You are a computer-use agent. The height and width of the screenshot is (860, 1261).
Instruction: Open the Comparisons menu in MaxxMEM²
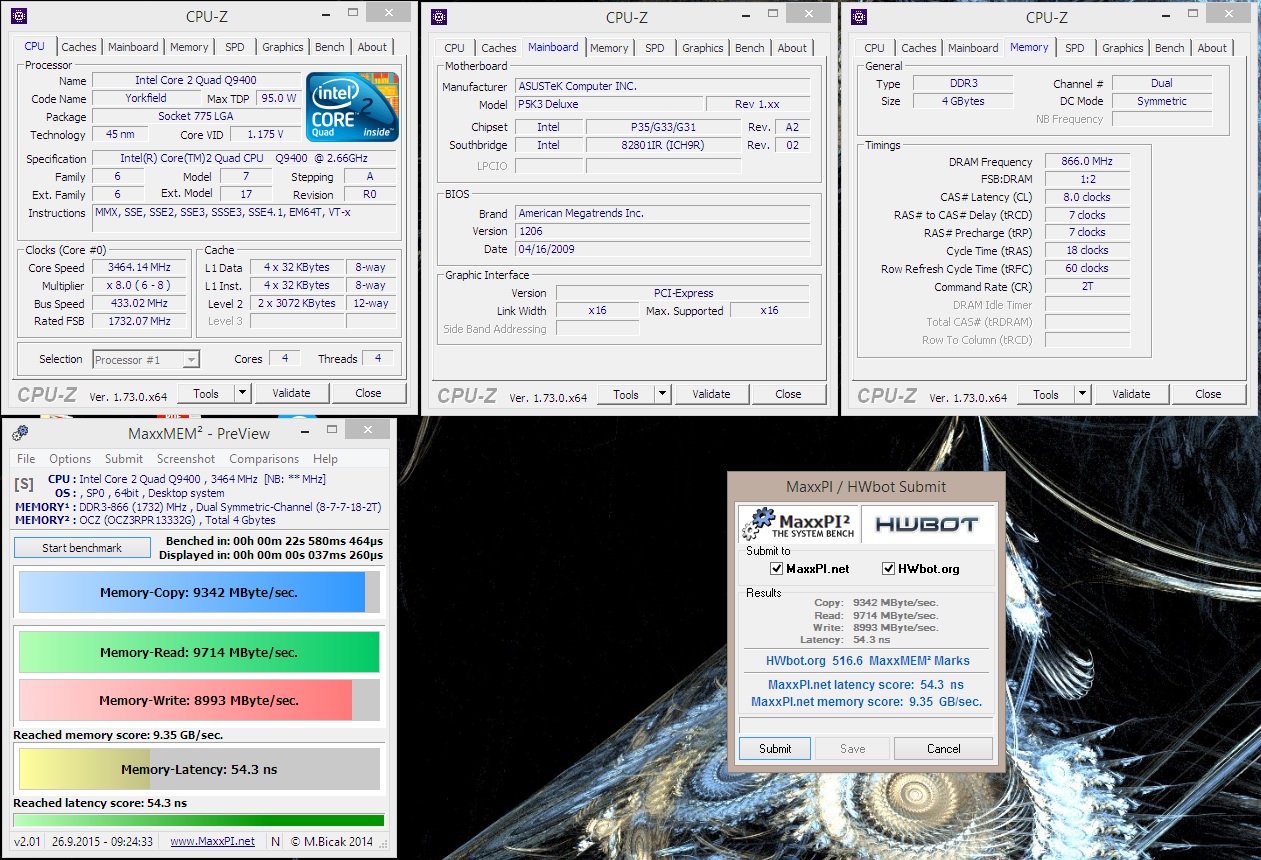264,459
